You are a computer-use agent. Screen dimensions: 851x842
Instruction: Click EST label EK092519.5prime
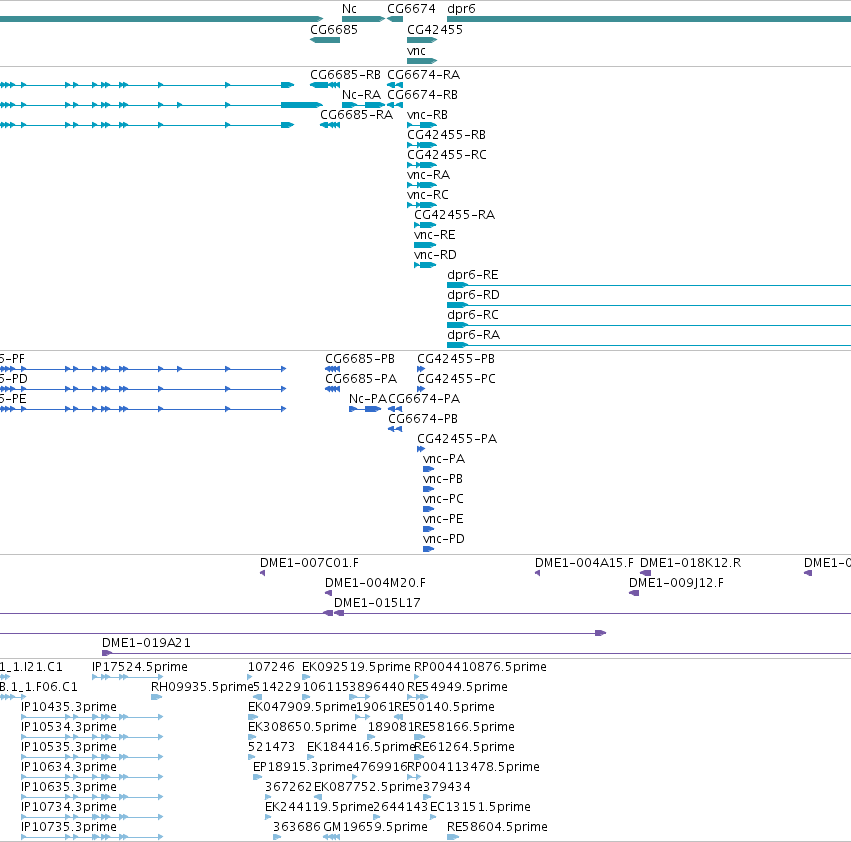pos(357,667)
